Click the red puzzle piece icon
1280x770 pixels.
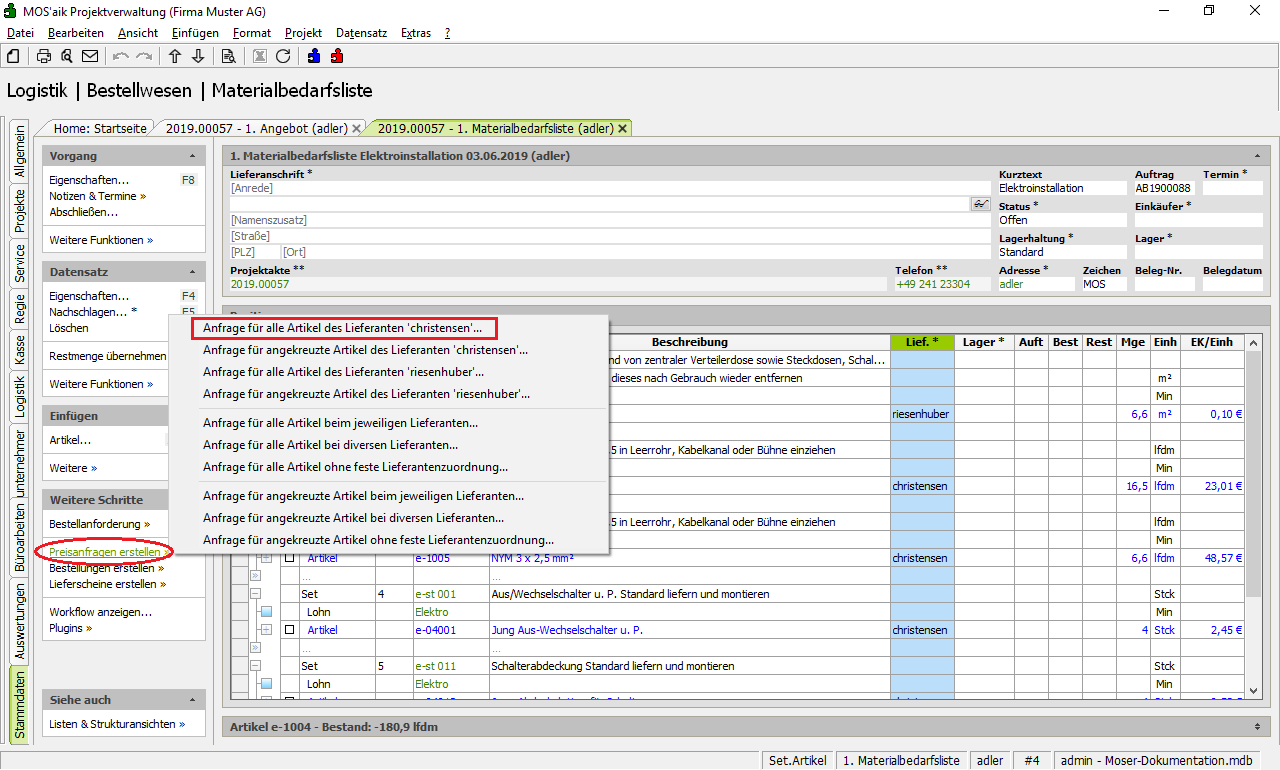tap(337, 56)
